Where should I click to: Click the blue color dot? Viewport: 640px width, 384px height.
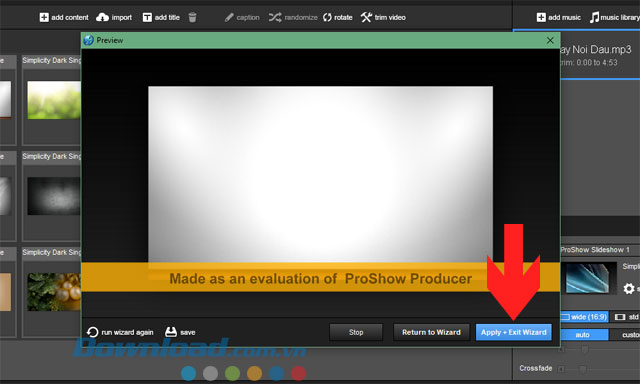click(189, 373)
